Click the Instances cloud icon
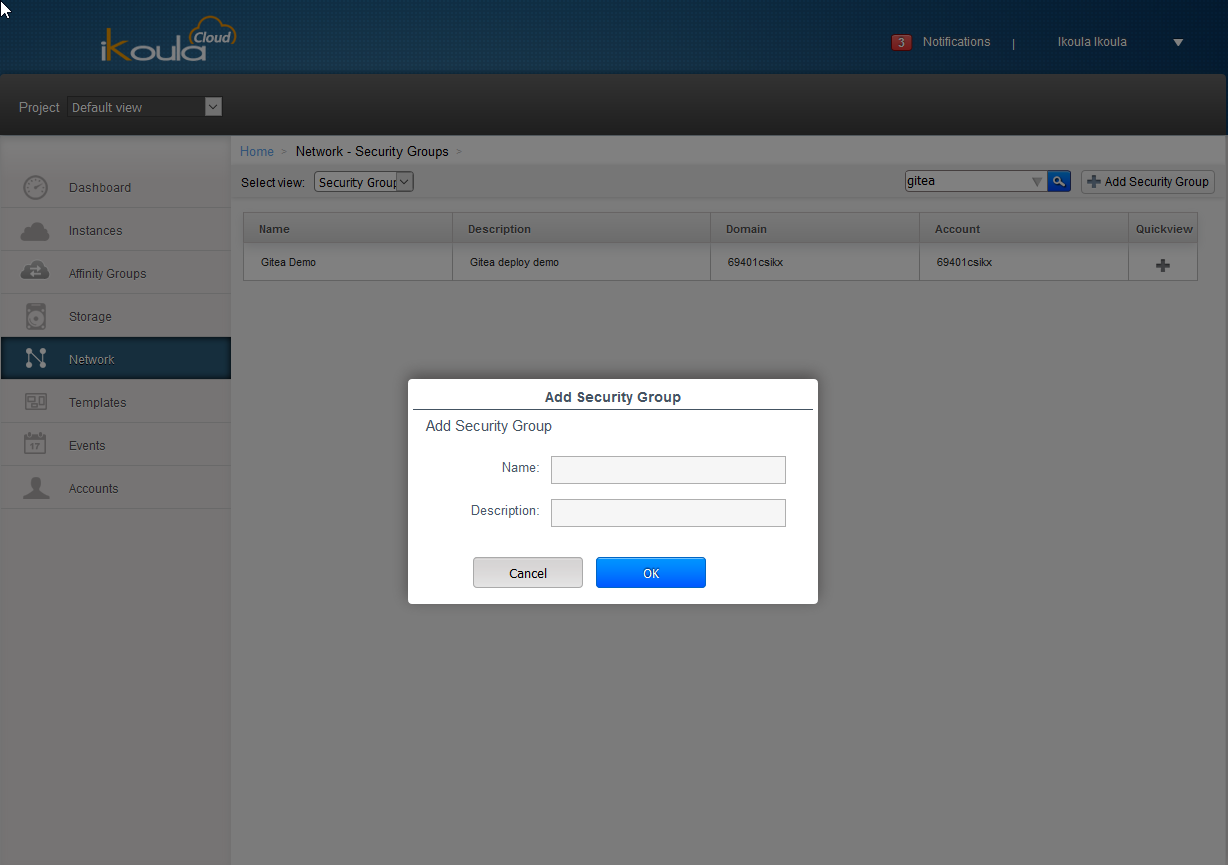1228x865 pixels. tap(35, 231)
